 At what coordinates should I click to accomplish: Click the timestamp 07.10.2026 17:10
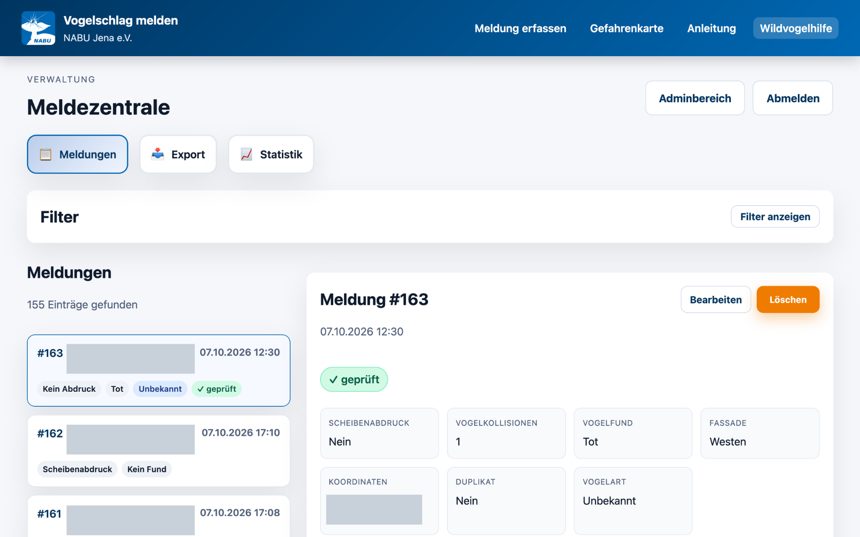(240, 433)
